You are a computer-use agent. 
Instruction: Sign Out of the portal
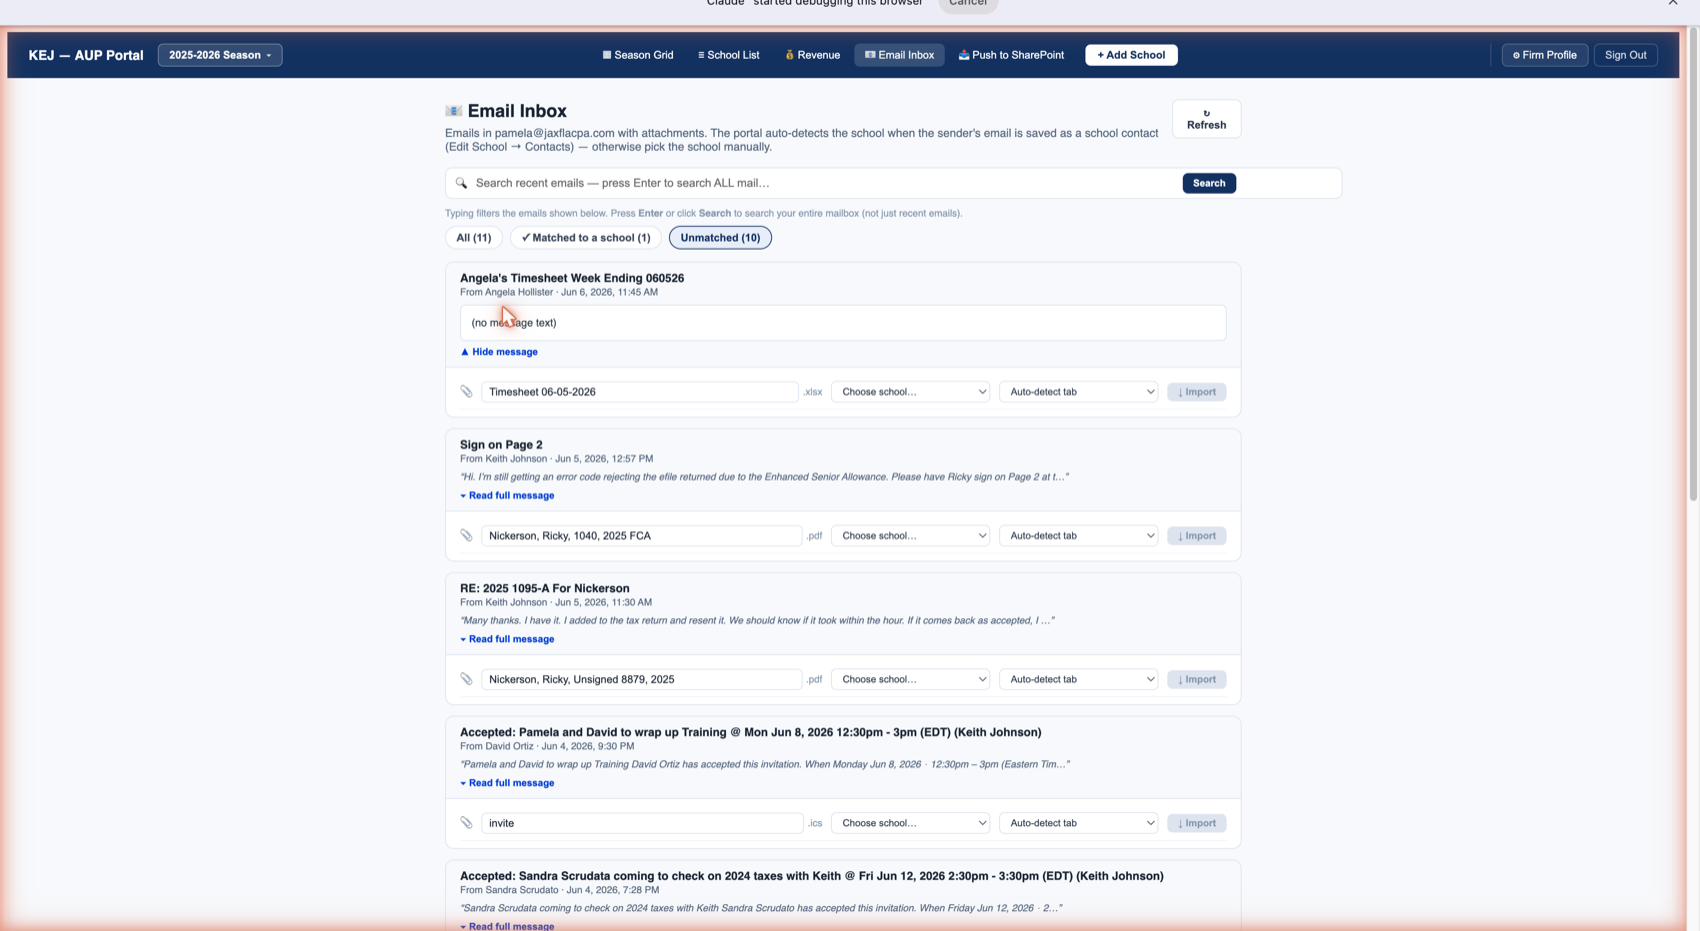[x=1625, y=55]
